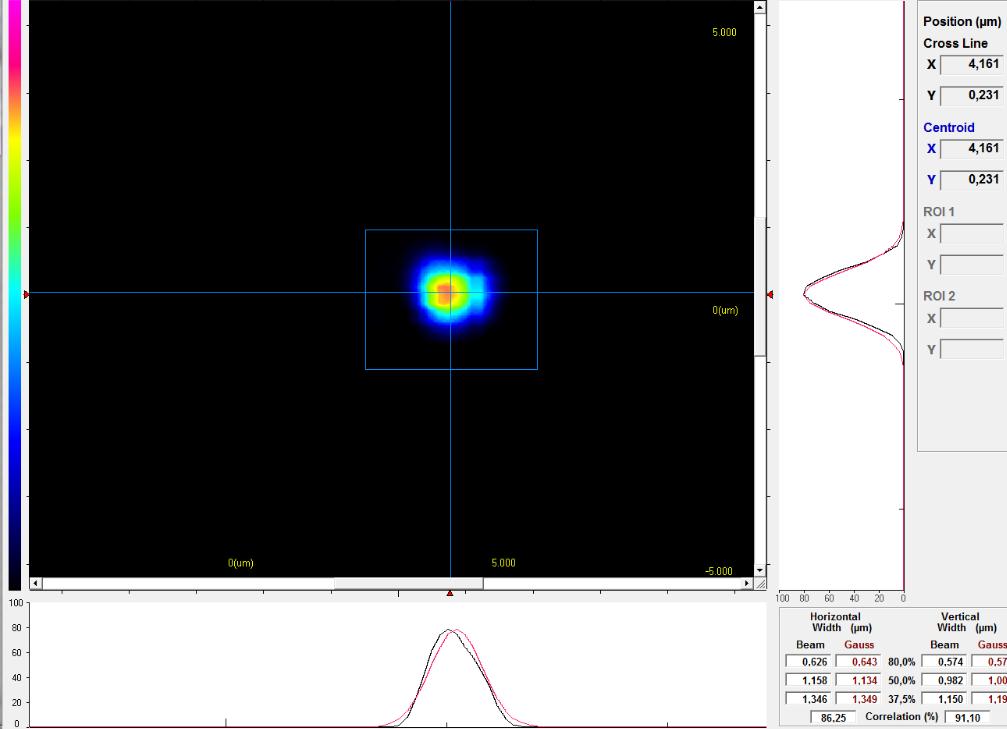Click the beam spot center in the image
The height and width of the screenshot is (729, 1007).
[x=446, y=294]
